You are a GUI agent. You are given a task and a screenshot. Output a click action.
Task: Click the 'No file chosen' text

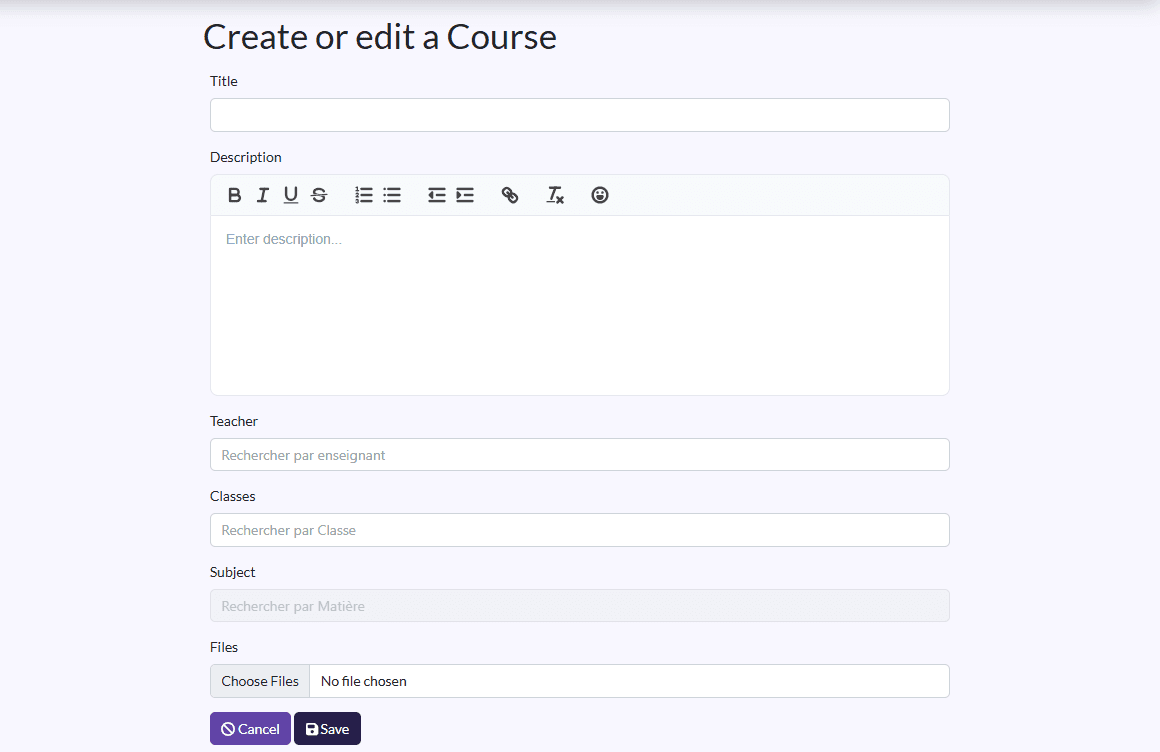tap(363, 681)
